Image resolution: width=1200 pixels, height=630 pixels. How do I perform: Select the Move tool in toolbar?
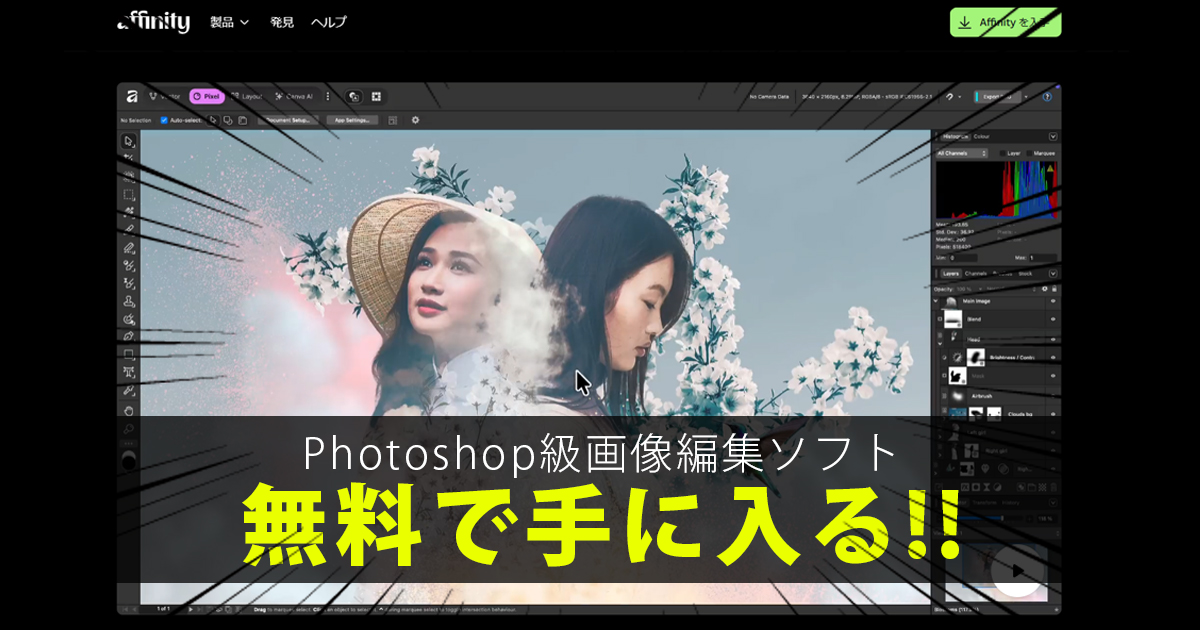tap(129, 141)
